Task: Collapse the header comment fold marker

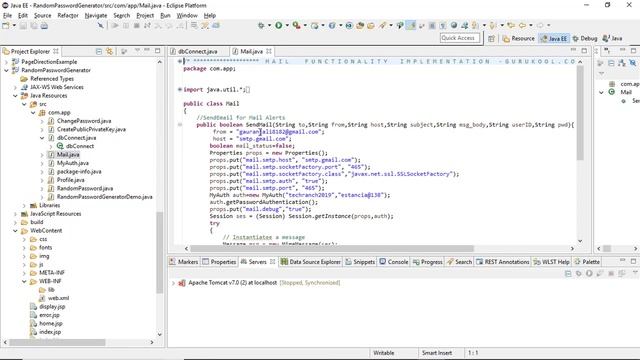Action: (x=180, y=61)
